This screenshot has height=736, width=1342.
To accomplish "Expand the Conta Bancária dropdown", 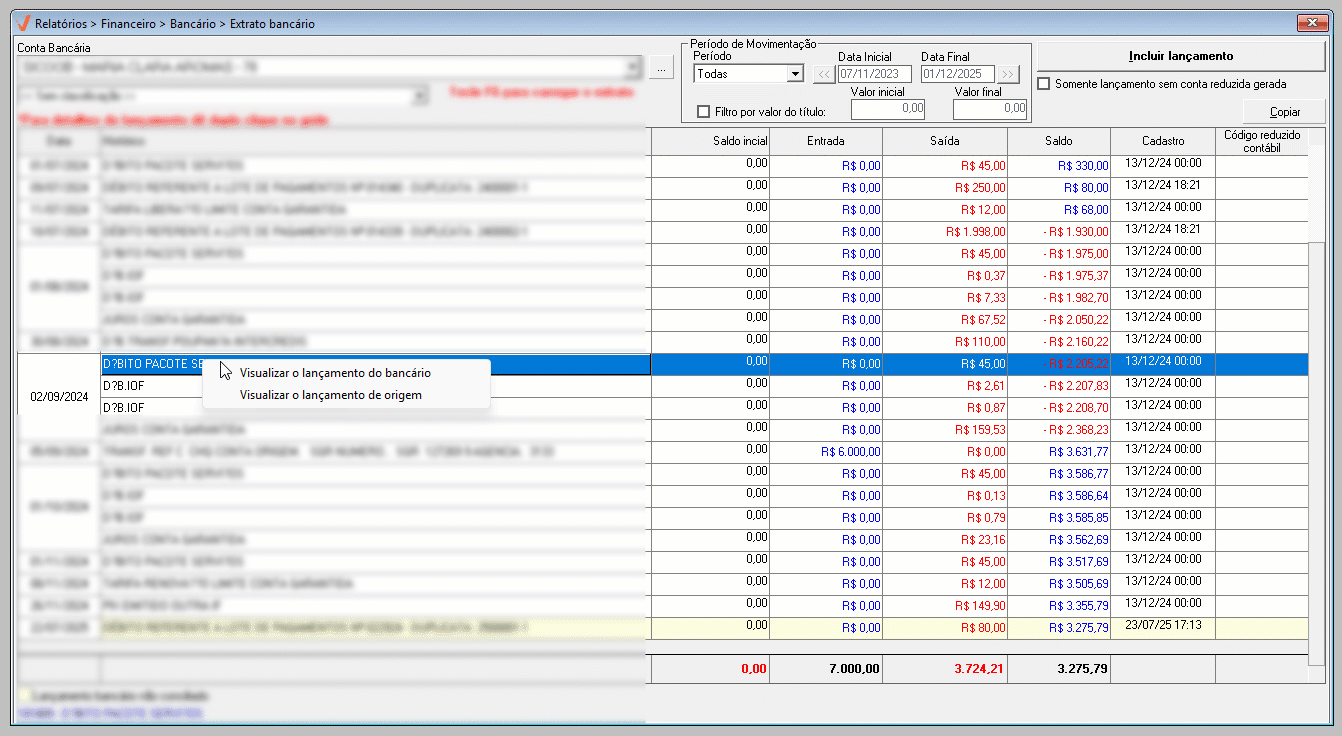I will tap(632, 68).
